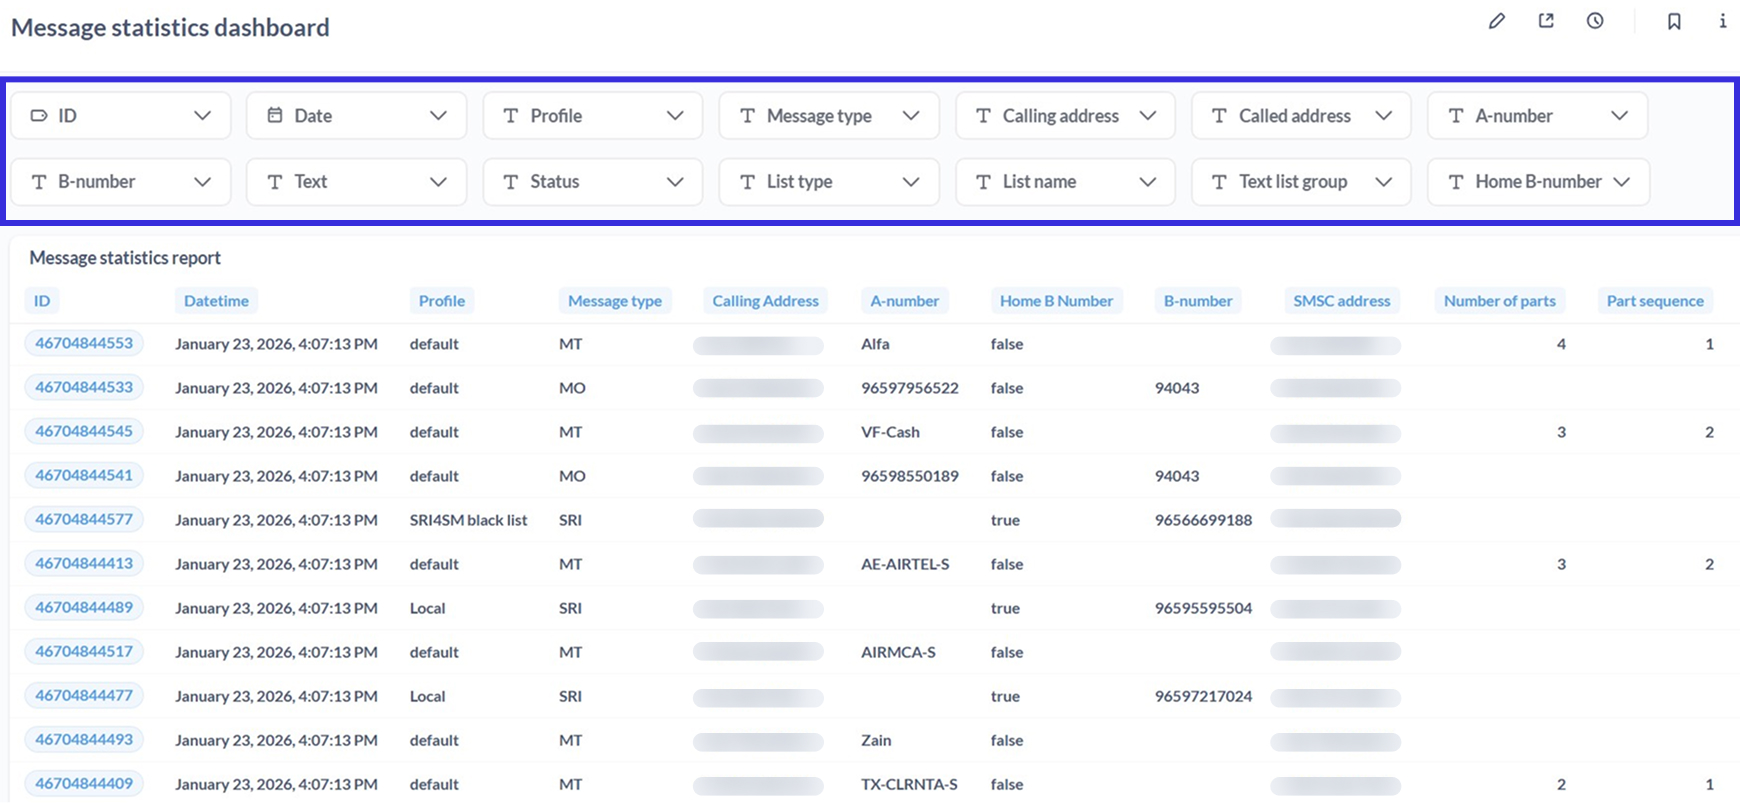Click the A-number cell 'TX-CLRNTA-S'

909,784
